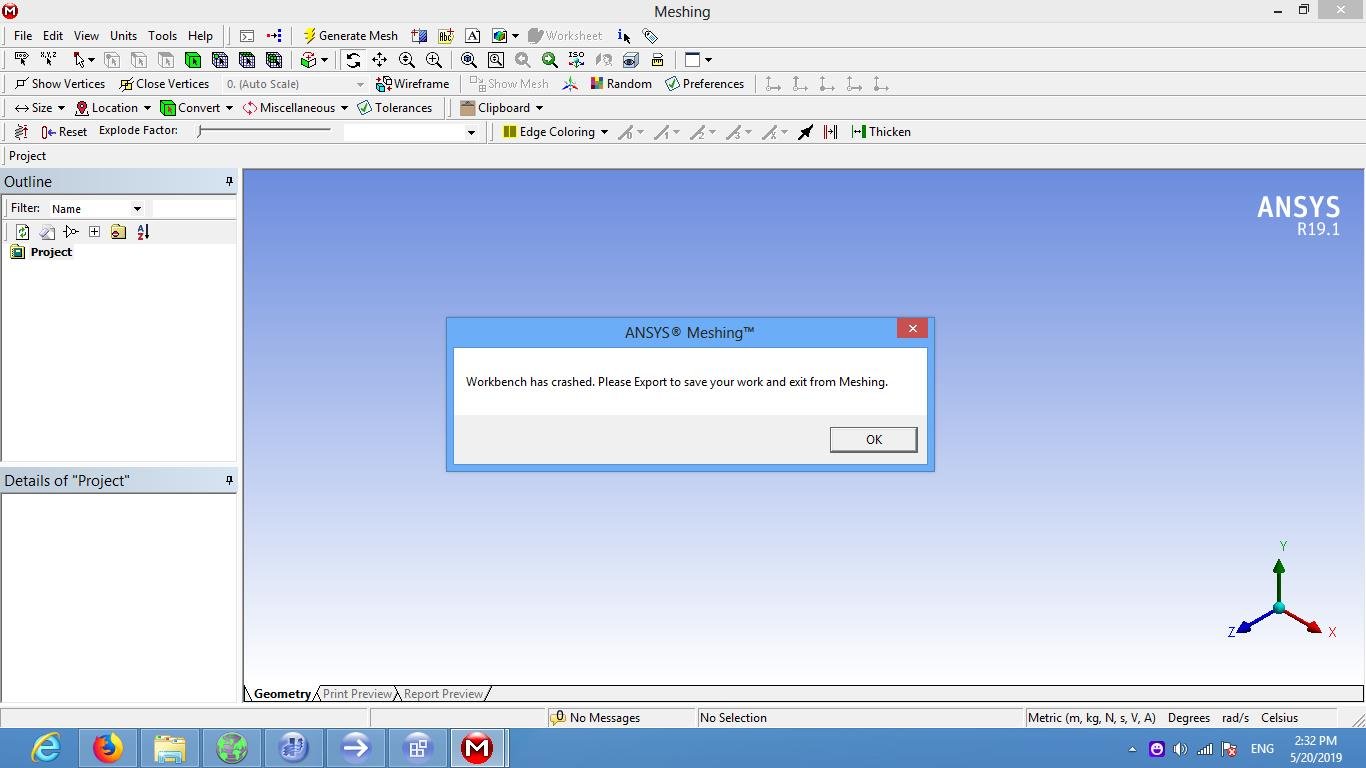Switch to the Print Preview tab

(357, 694)
